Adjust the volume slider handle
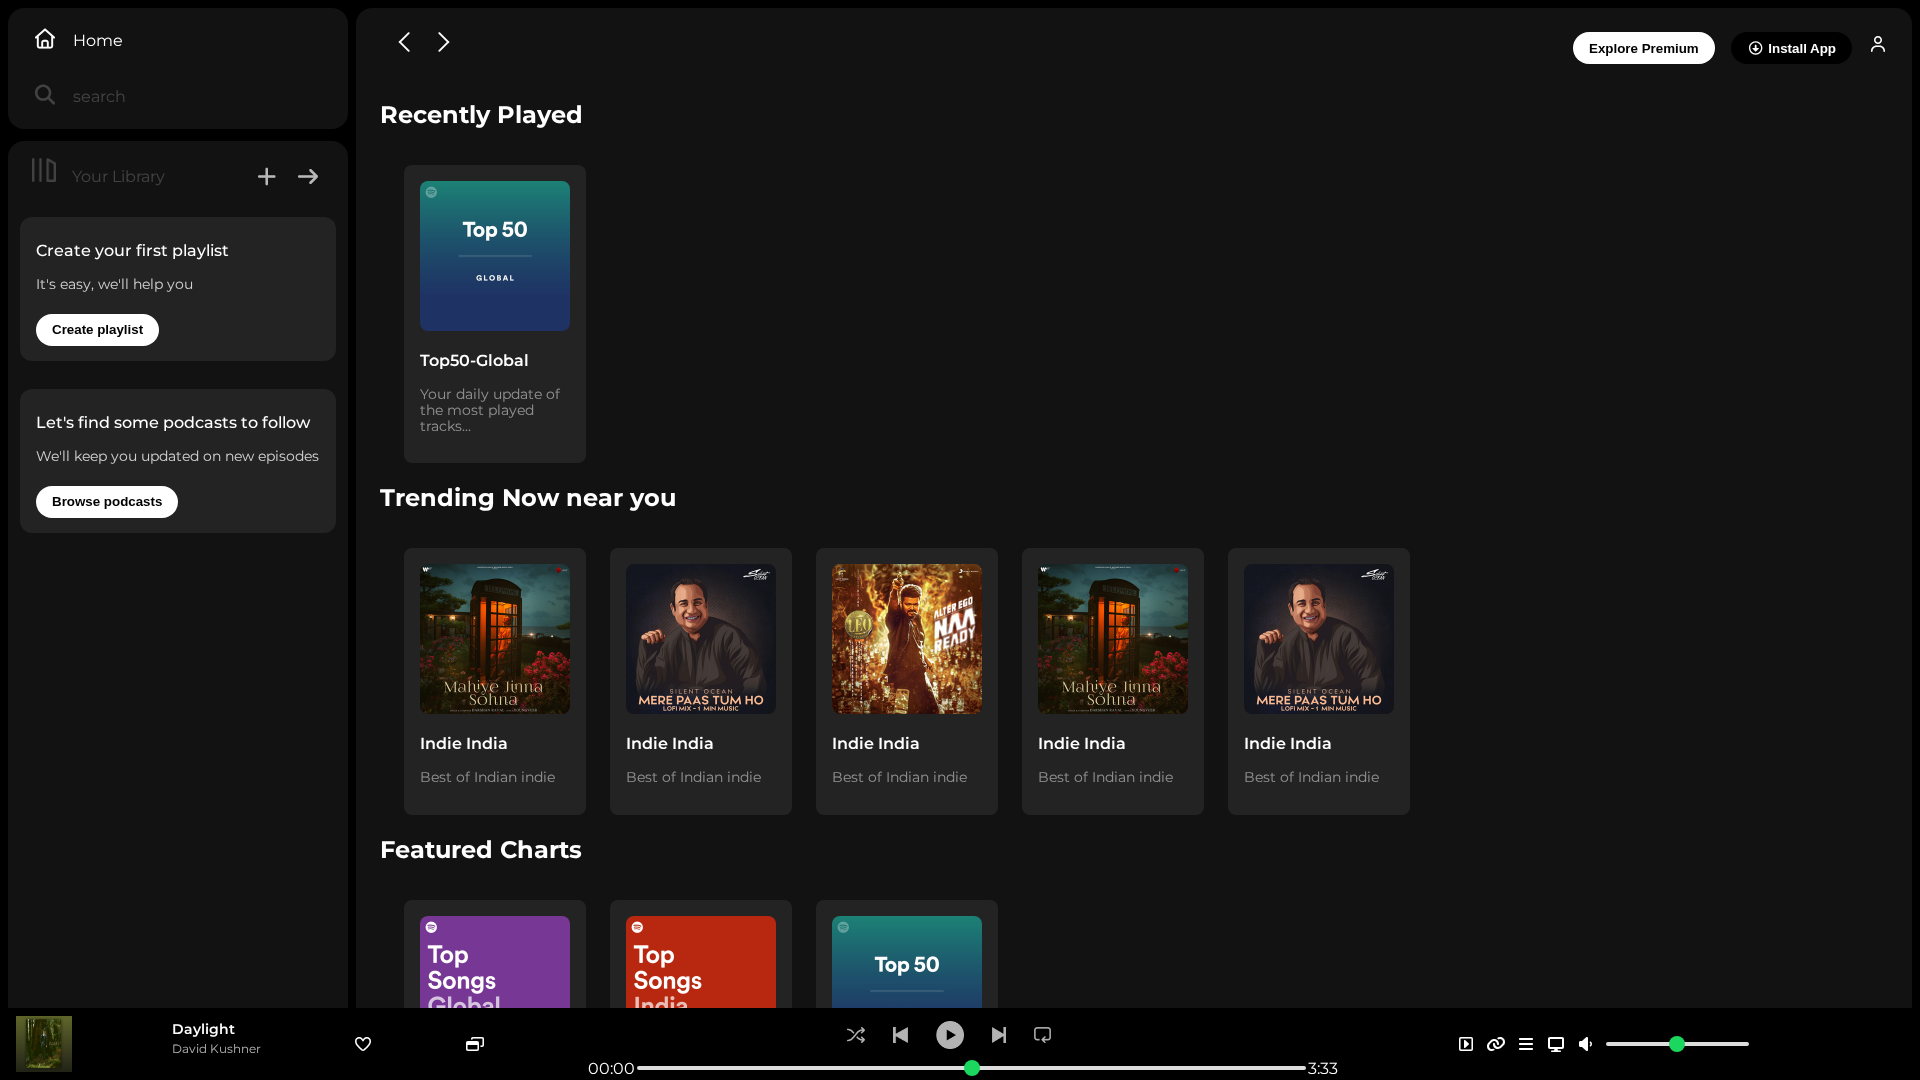 1677,1044
